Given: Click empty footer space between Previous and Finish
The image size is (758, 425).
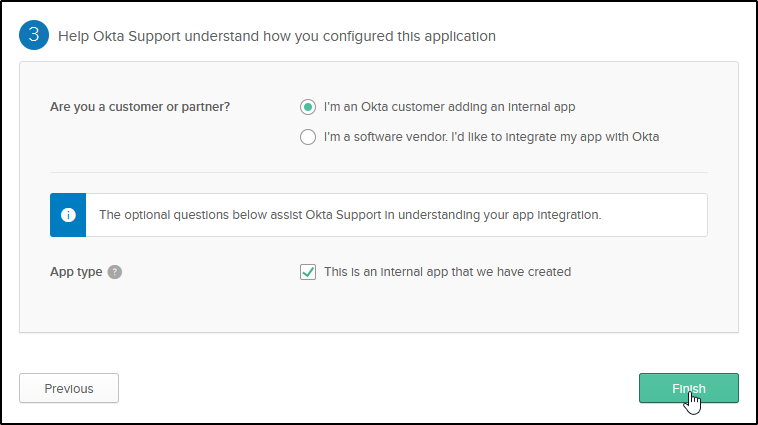Looking at the screenshot, I should tap(378, 389).
